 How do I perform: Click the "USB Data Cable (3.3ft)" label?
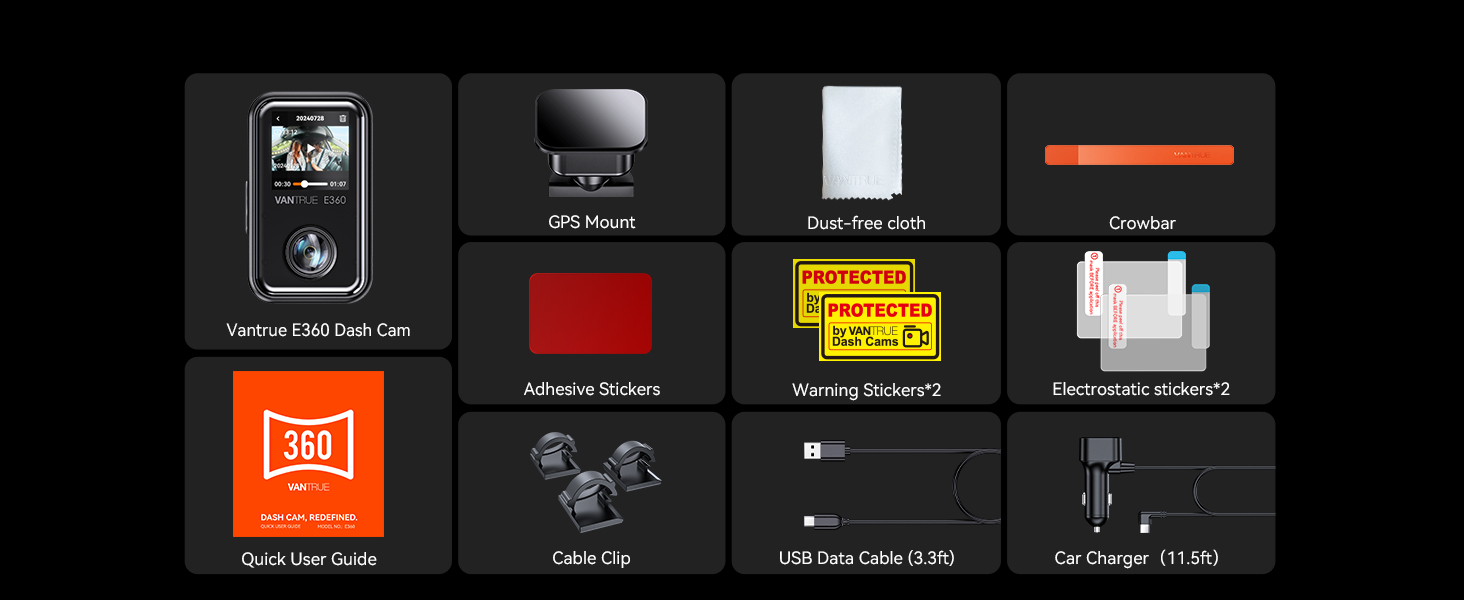point(866,558)
